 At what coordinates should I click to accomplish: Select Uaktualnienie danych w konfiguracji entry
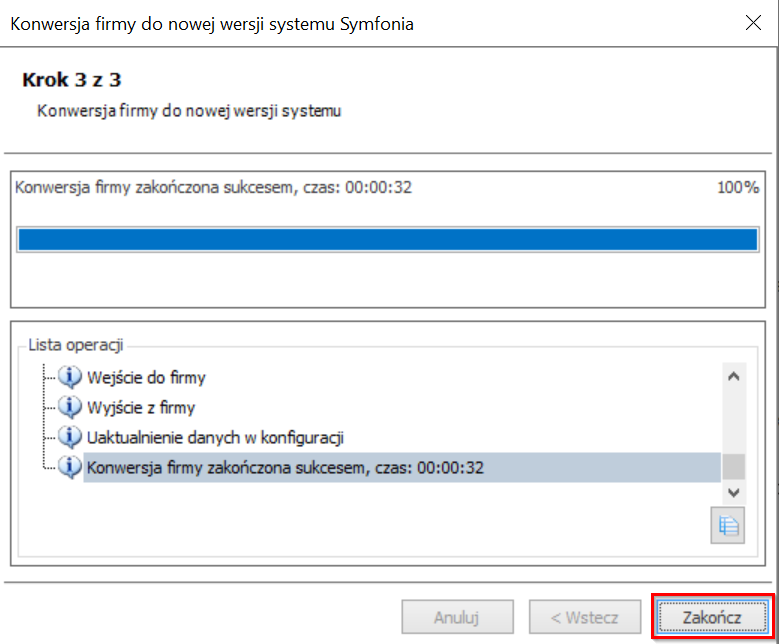tap(215, 438)
